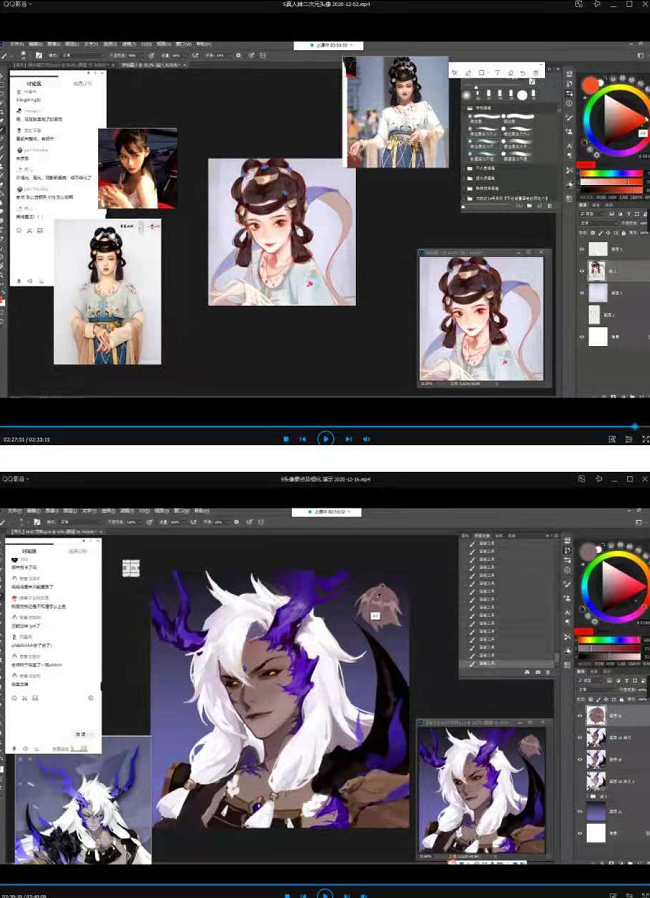Go to previous file in hanfu-girl player
The width and height of the screenshot is (650, 898).
[x=303, y=439]
